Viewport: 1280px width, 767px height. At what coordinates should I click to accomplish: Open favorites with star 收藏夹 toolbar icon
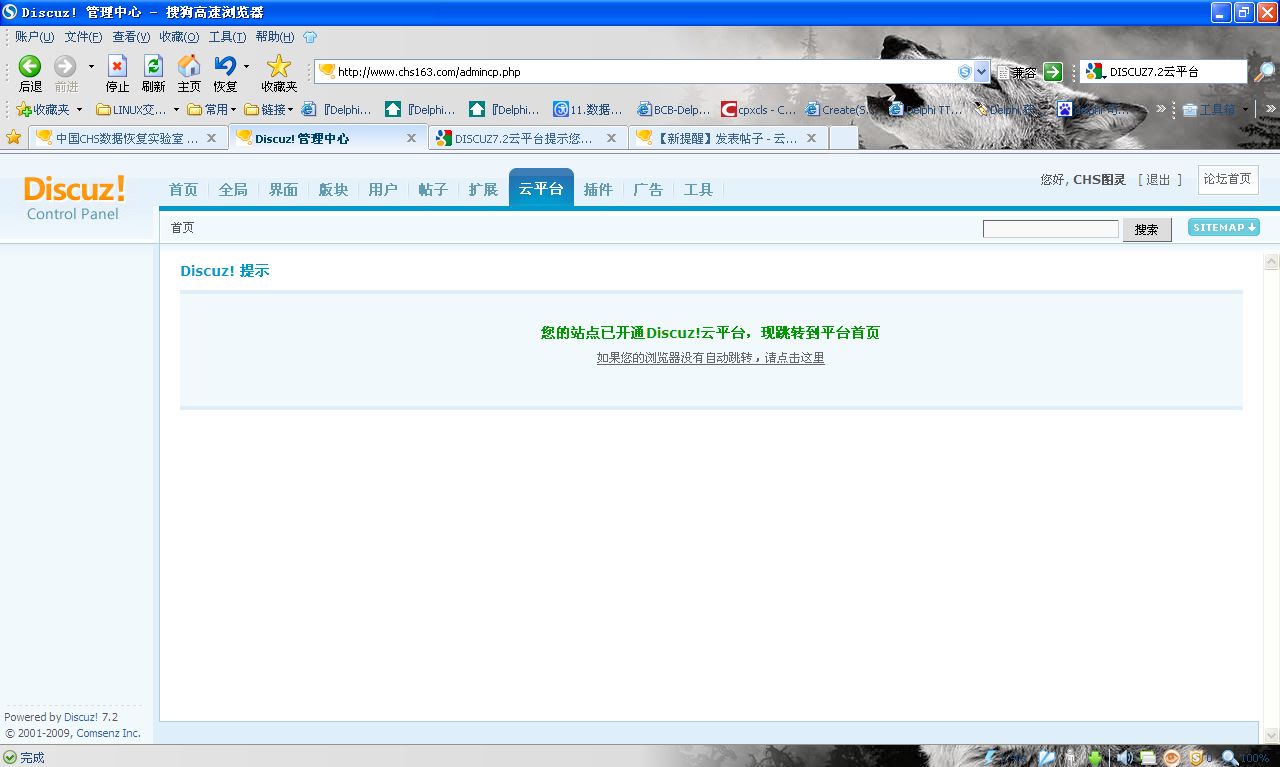click(x=279, y=67)
